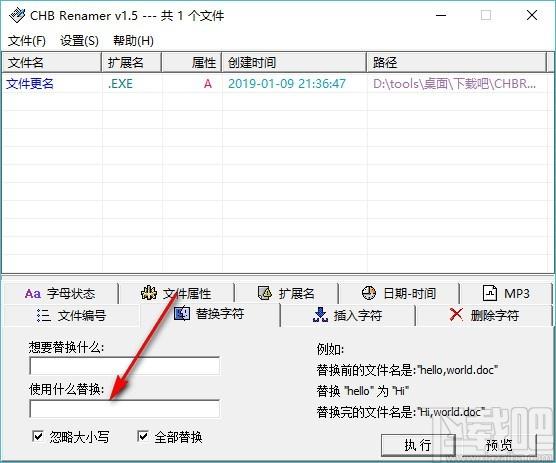Click the gear icon on 文件属性 tab

(149, 293)
